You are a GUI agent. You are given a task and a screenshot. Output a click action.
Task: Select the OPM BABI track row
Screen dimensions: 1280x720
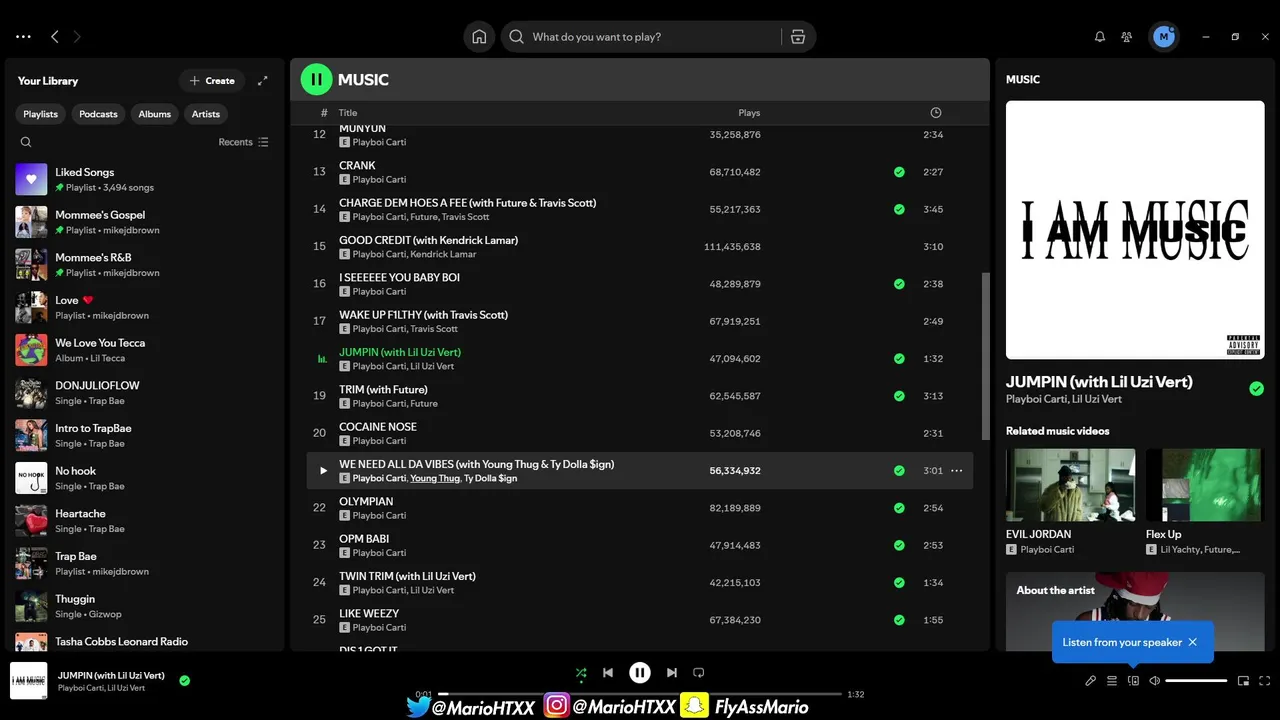coord(640,545)
